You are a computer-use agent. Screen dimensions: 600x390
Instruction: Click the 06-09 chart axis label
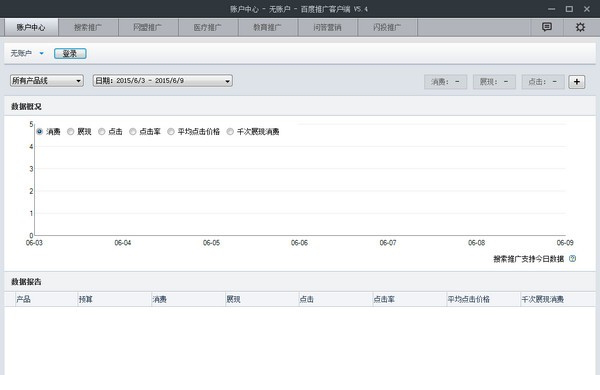click(565, 243)
